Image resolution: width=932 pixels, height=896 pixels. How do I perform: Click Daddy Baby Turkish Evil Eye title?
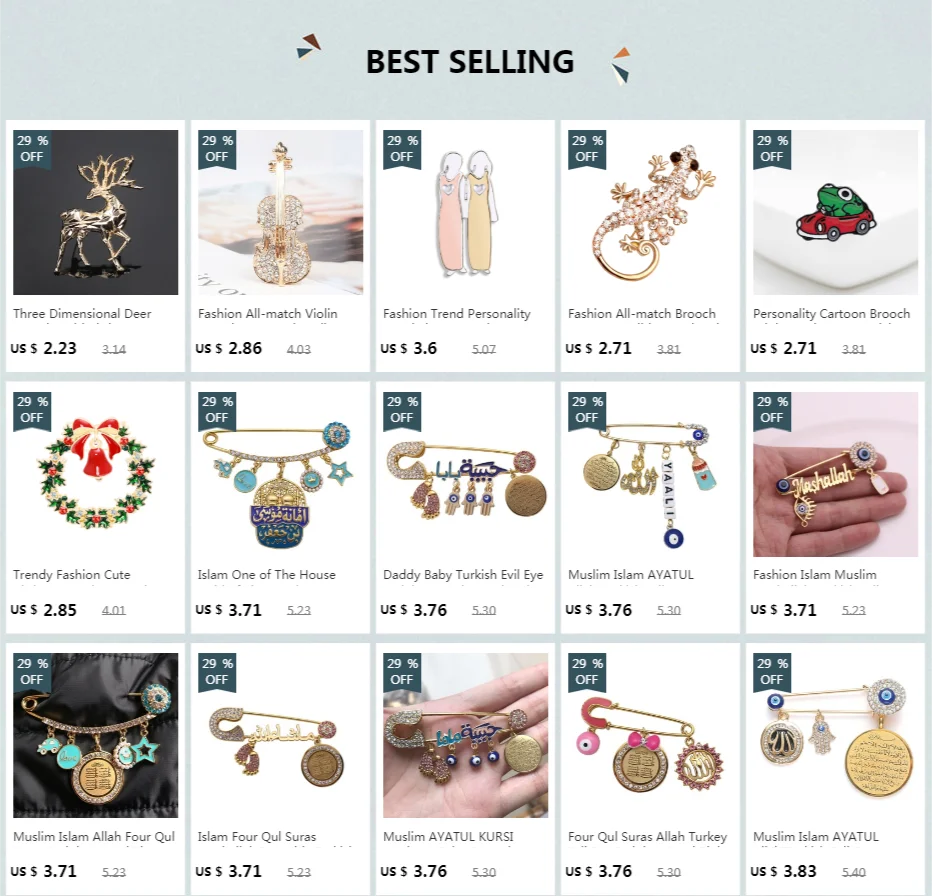[463, 575]
